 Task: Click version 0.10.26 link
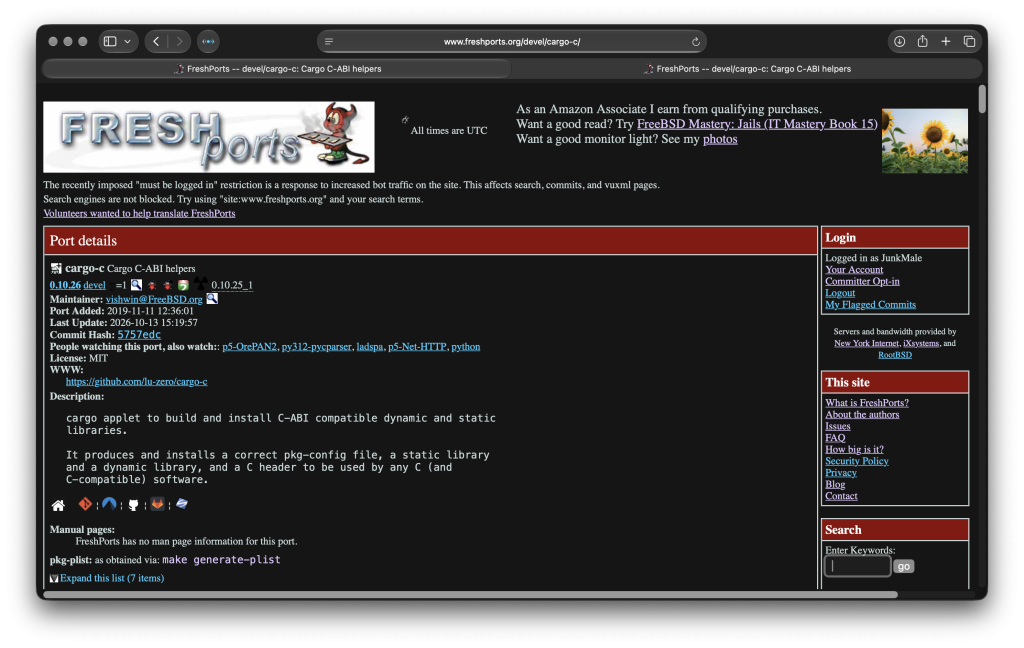[x=65, y=285]
